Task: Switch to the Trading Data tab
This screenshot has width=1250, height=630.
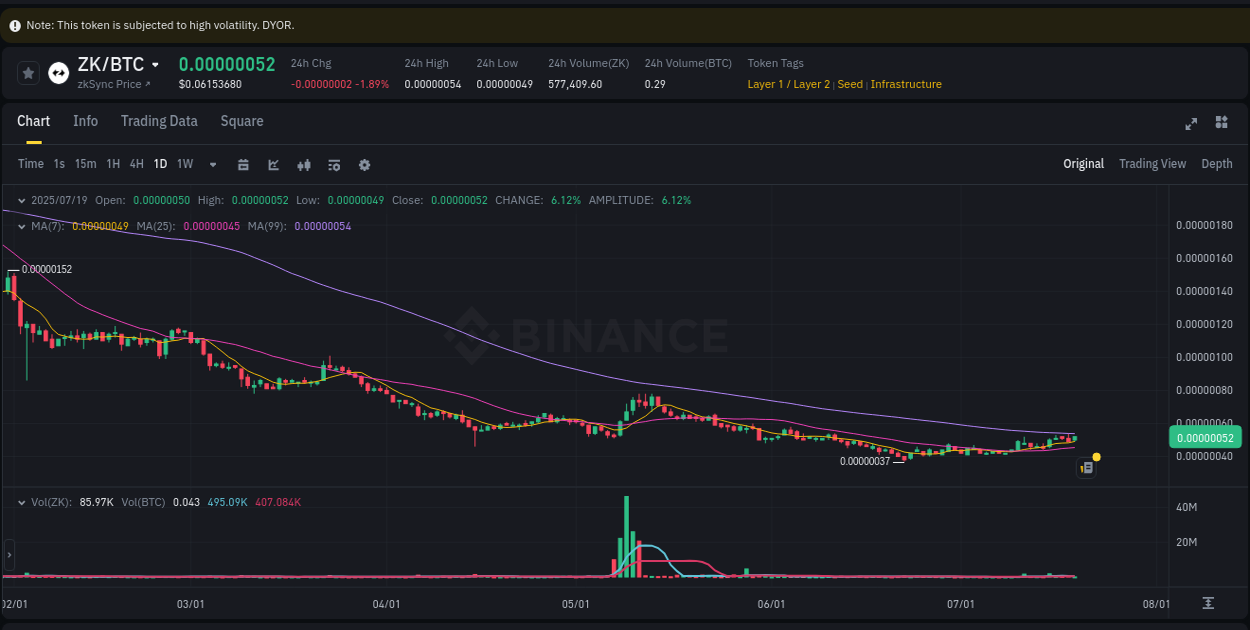Action: [159, 121]
